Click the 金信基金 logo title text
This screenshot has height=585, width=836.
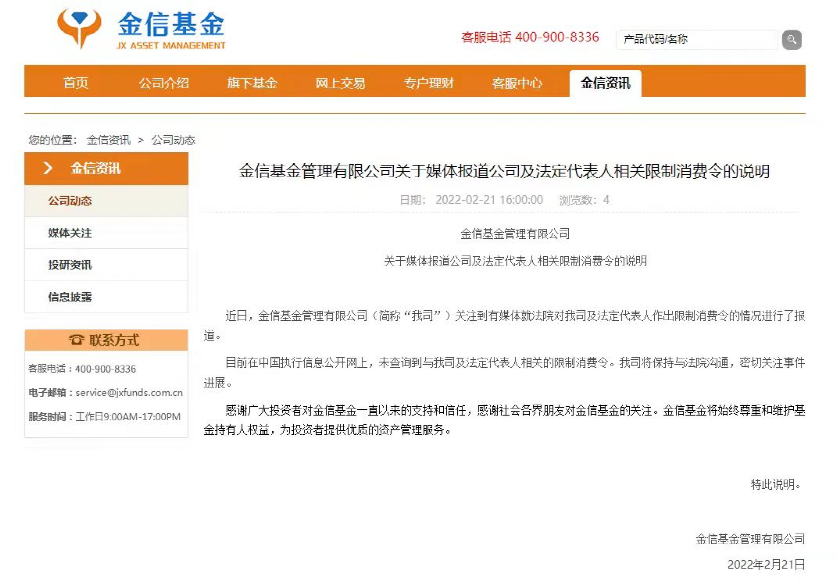pos(171,25)
